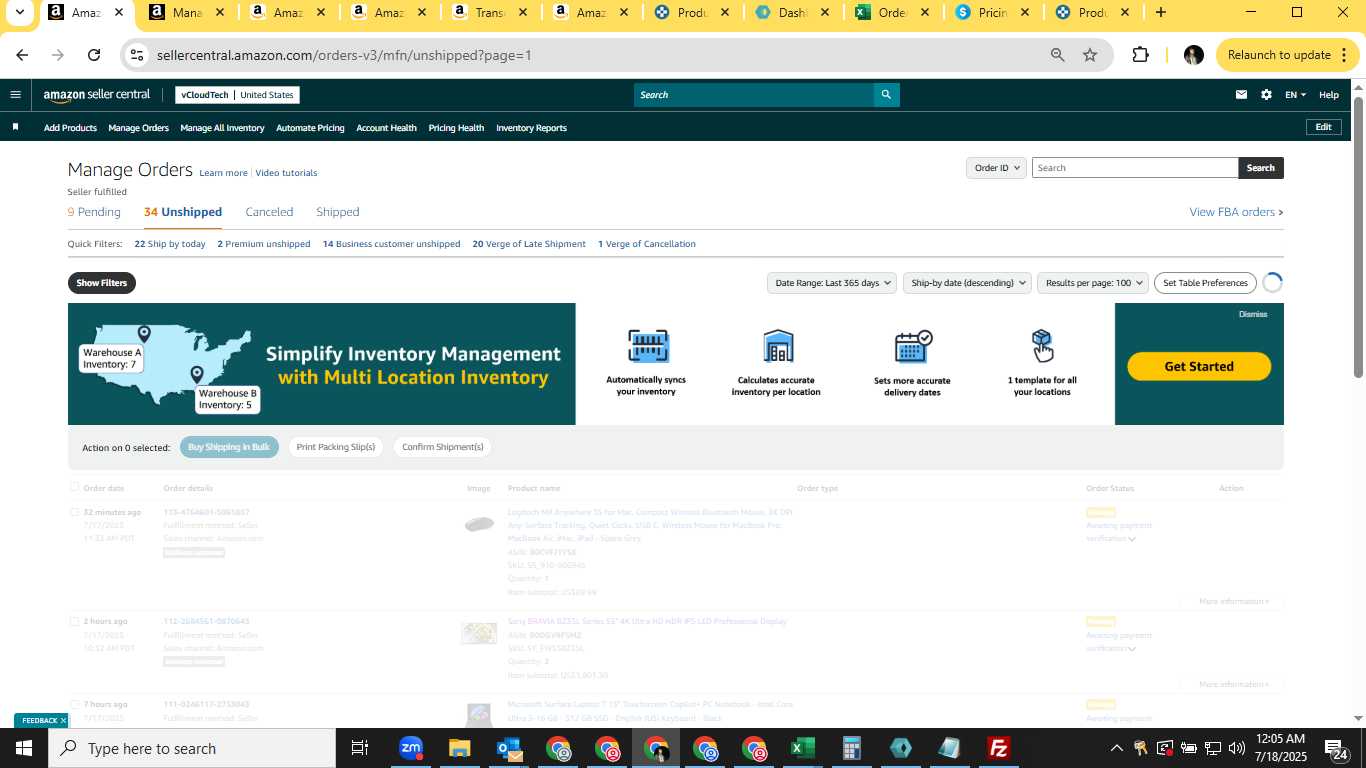Open Calculator from the taskbar
Screen dimensions: 1366x768
851,748
